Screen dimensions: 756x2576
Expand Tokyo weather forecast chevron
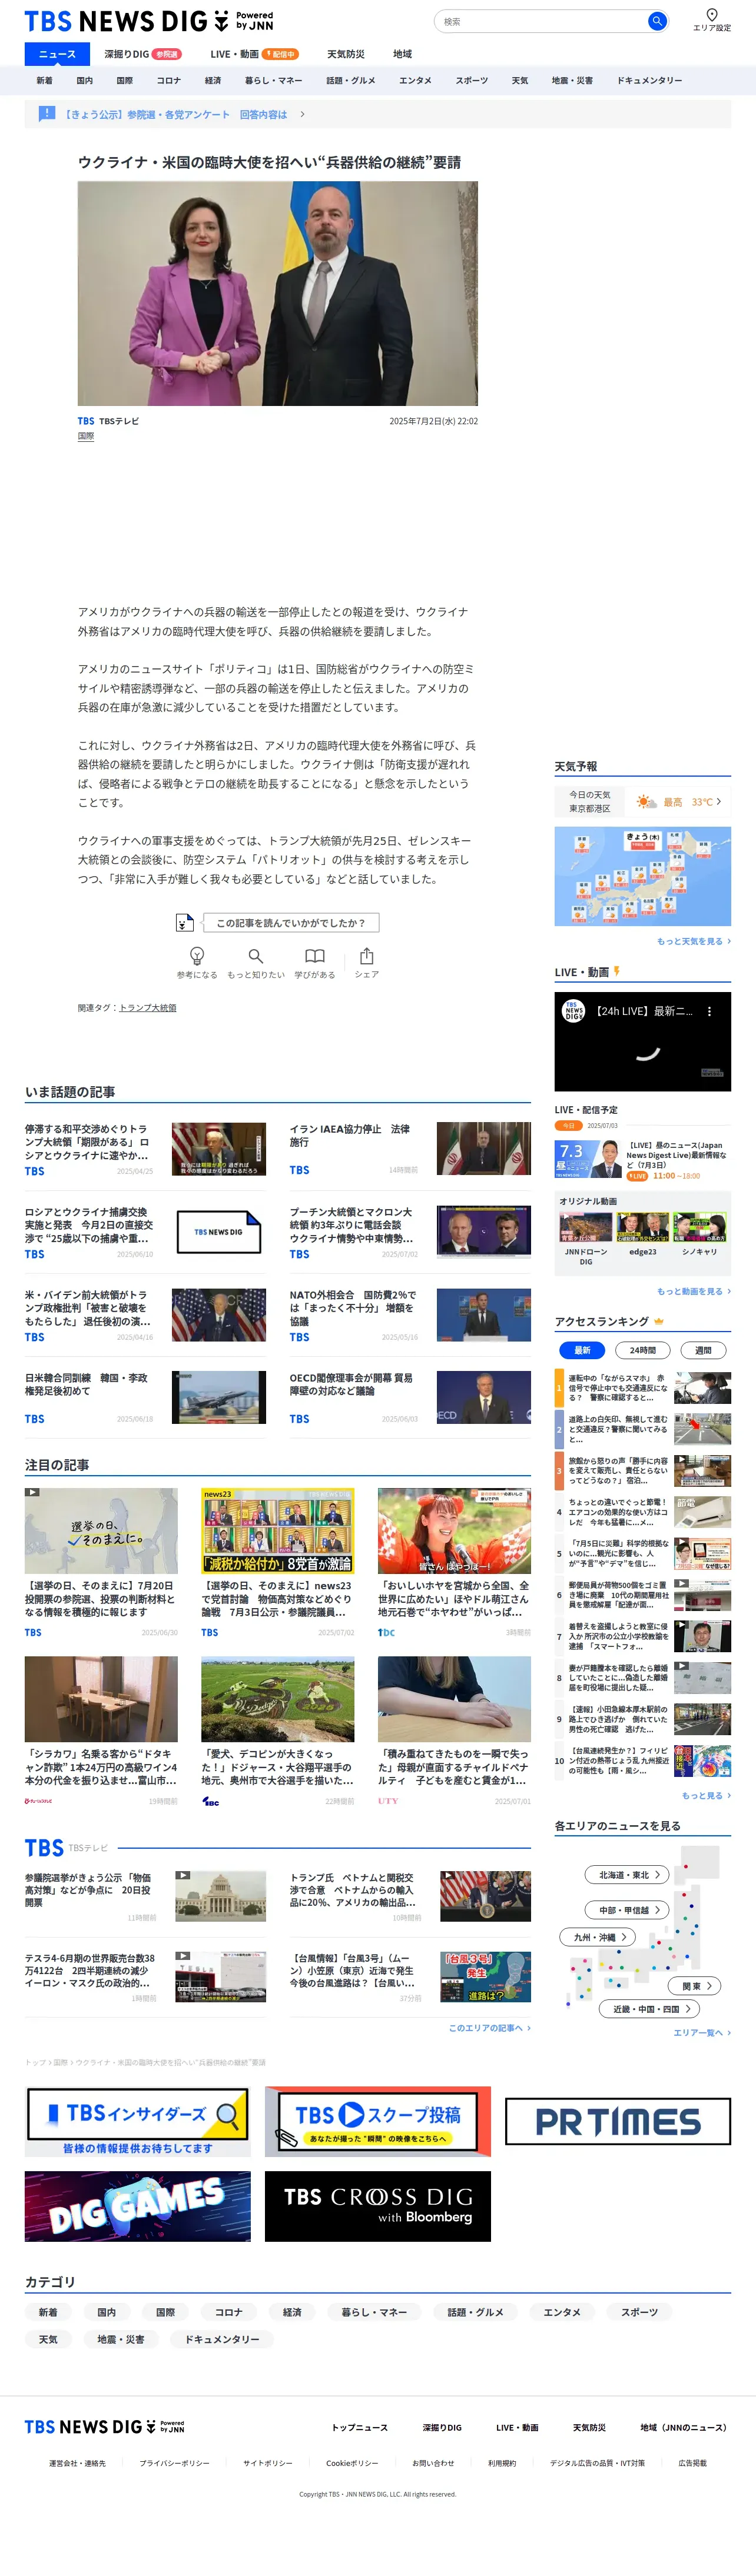click(x=718, y=802)
